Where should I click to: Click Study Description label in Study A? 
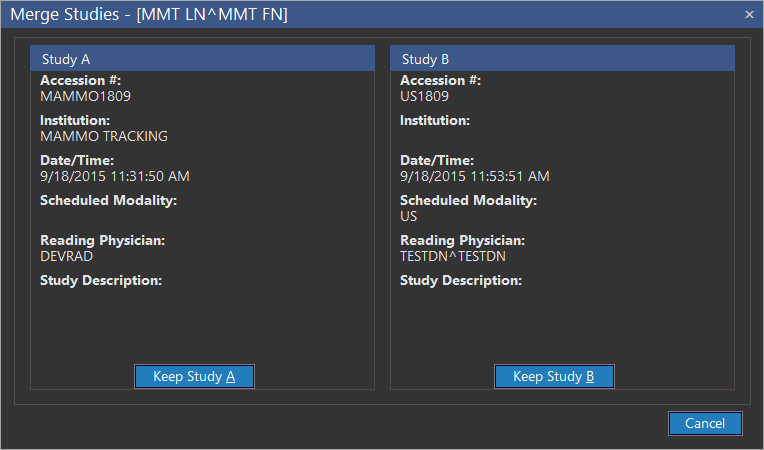click(x=101, y=281)
